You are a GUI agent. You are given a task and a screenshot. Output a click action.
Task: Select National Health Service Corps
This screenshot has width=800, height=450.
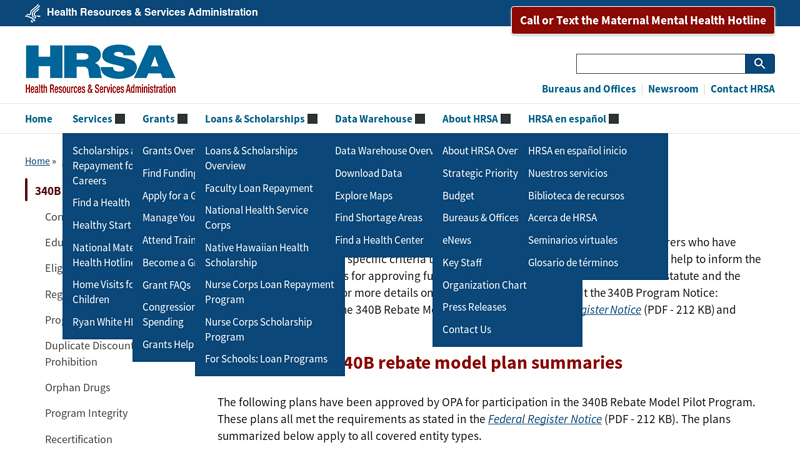click(257, 217)
